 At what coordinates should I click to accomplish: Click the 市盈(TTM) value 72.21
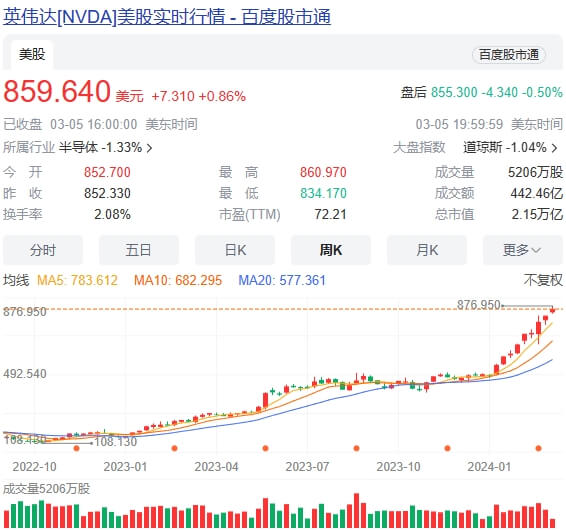click(x=330, y=214)
